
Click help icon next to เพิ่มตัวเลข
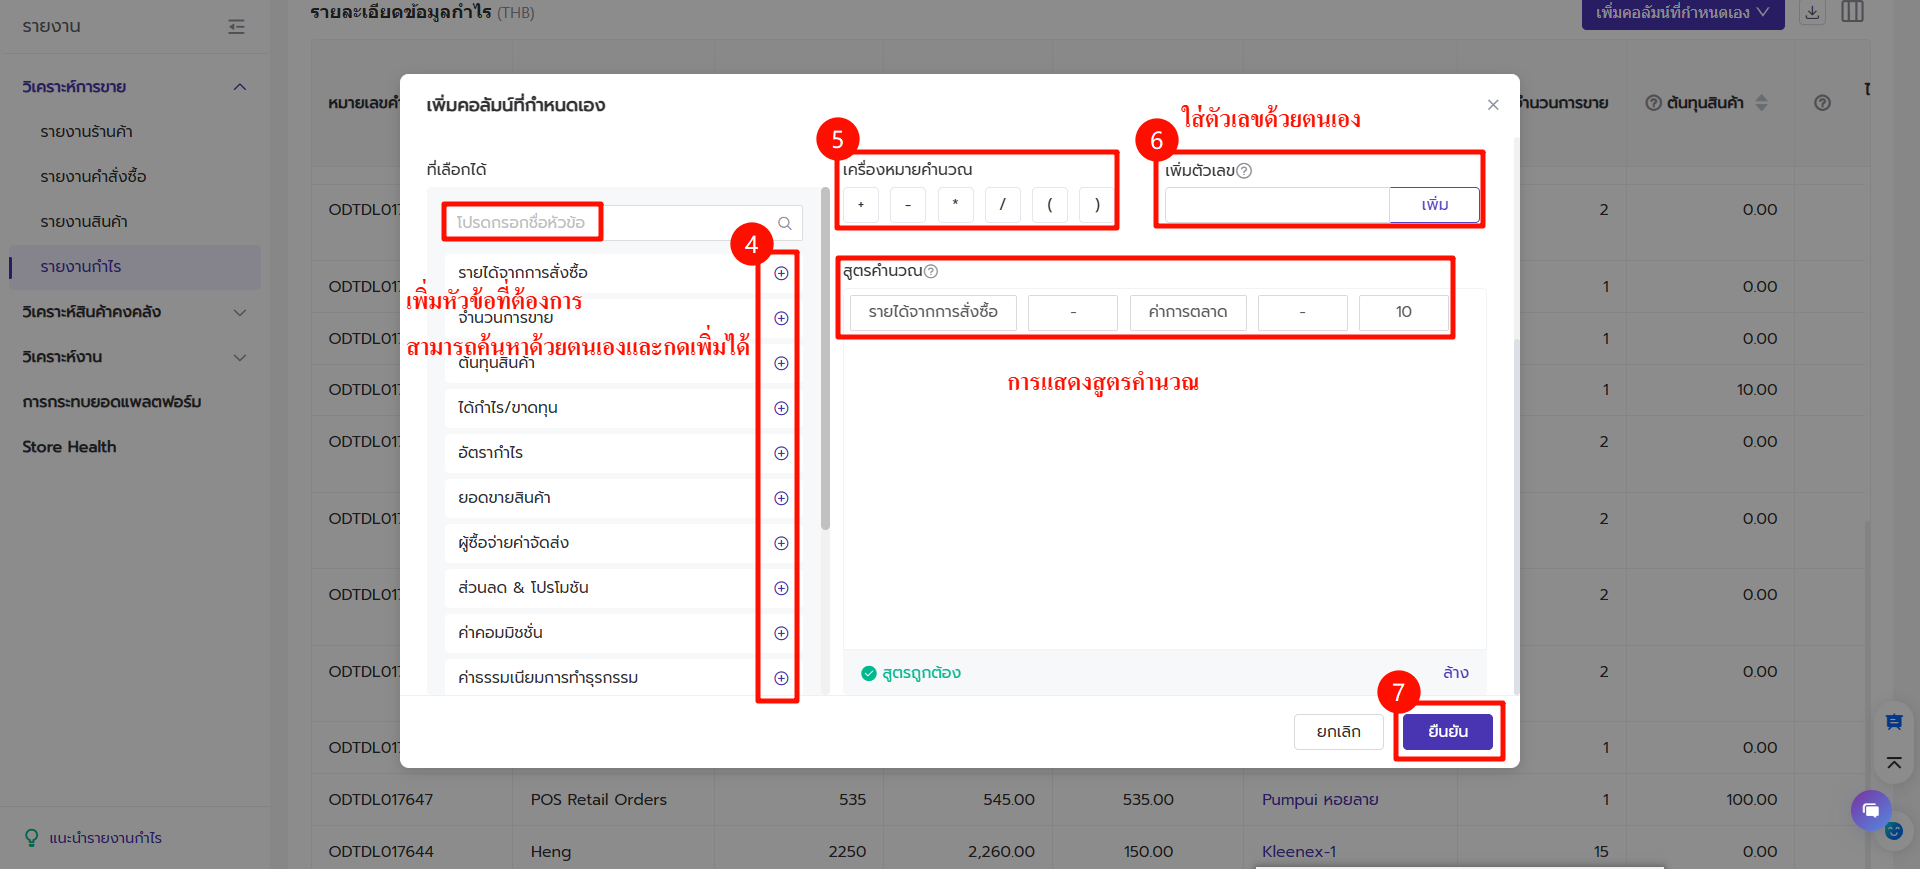pyautogui.click(x=1244, y=171)
